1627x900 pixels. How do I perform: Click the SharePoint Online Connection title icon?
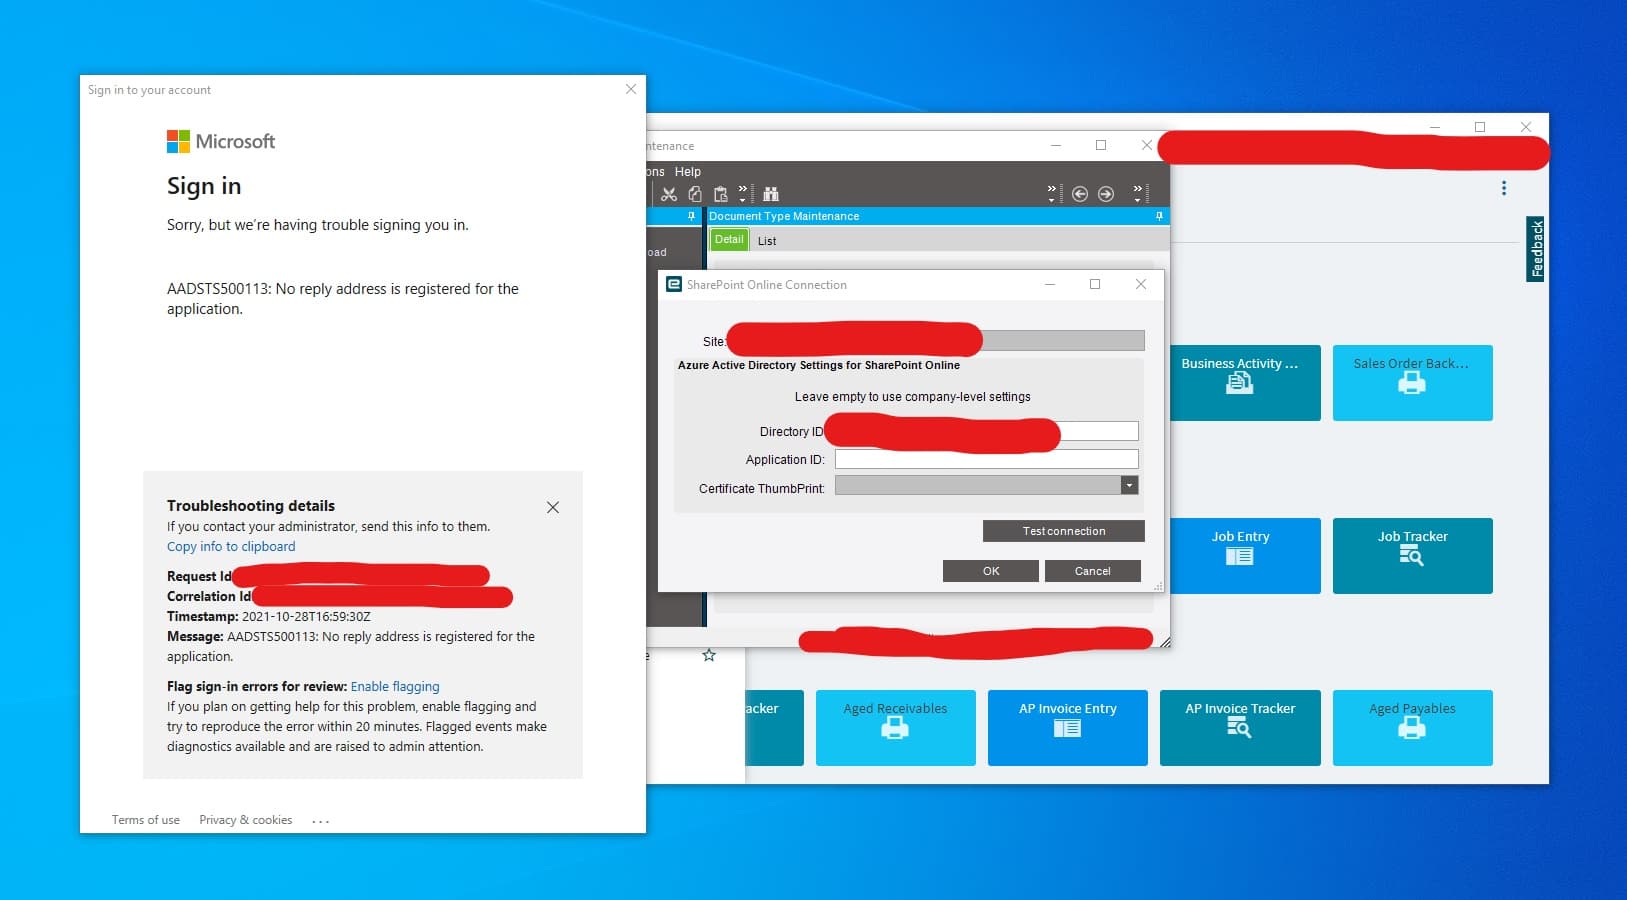(674, 285)
